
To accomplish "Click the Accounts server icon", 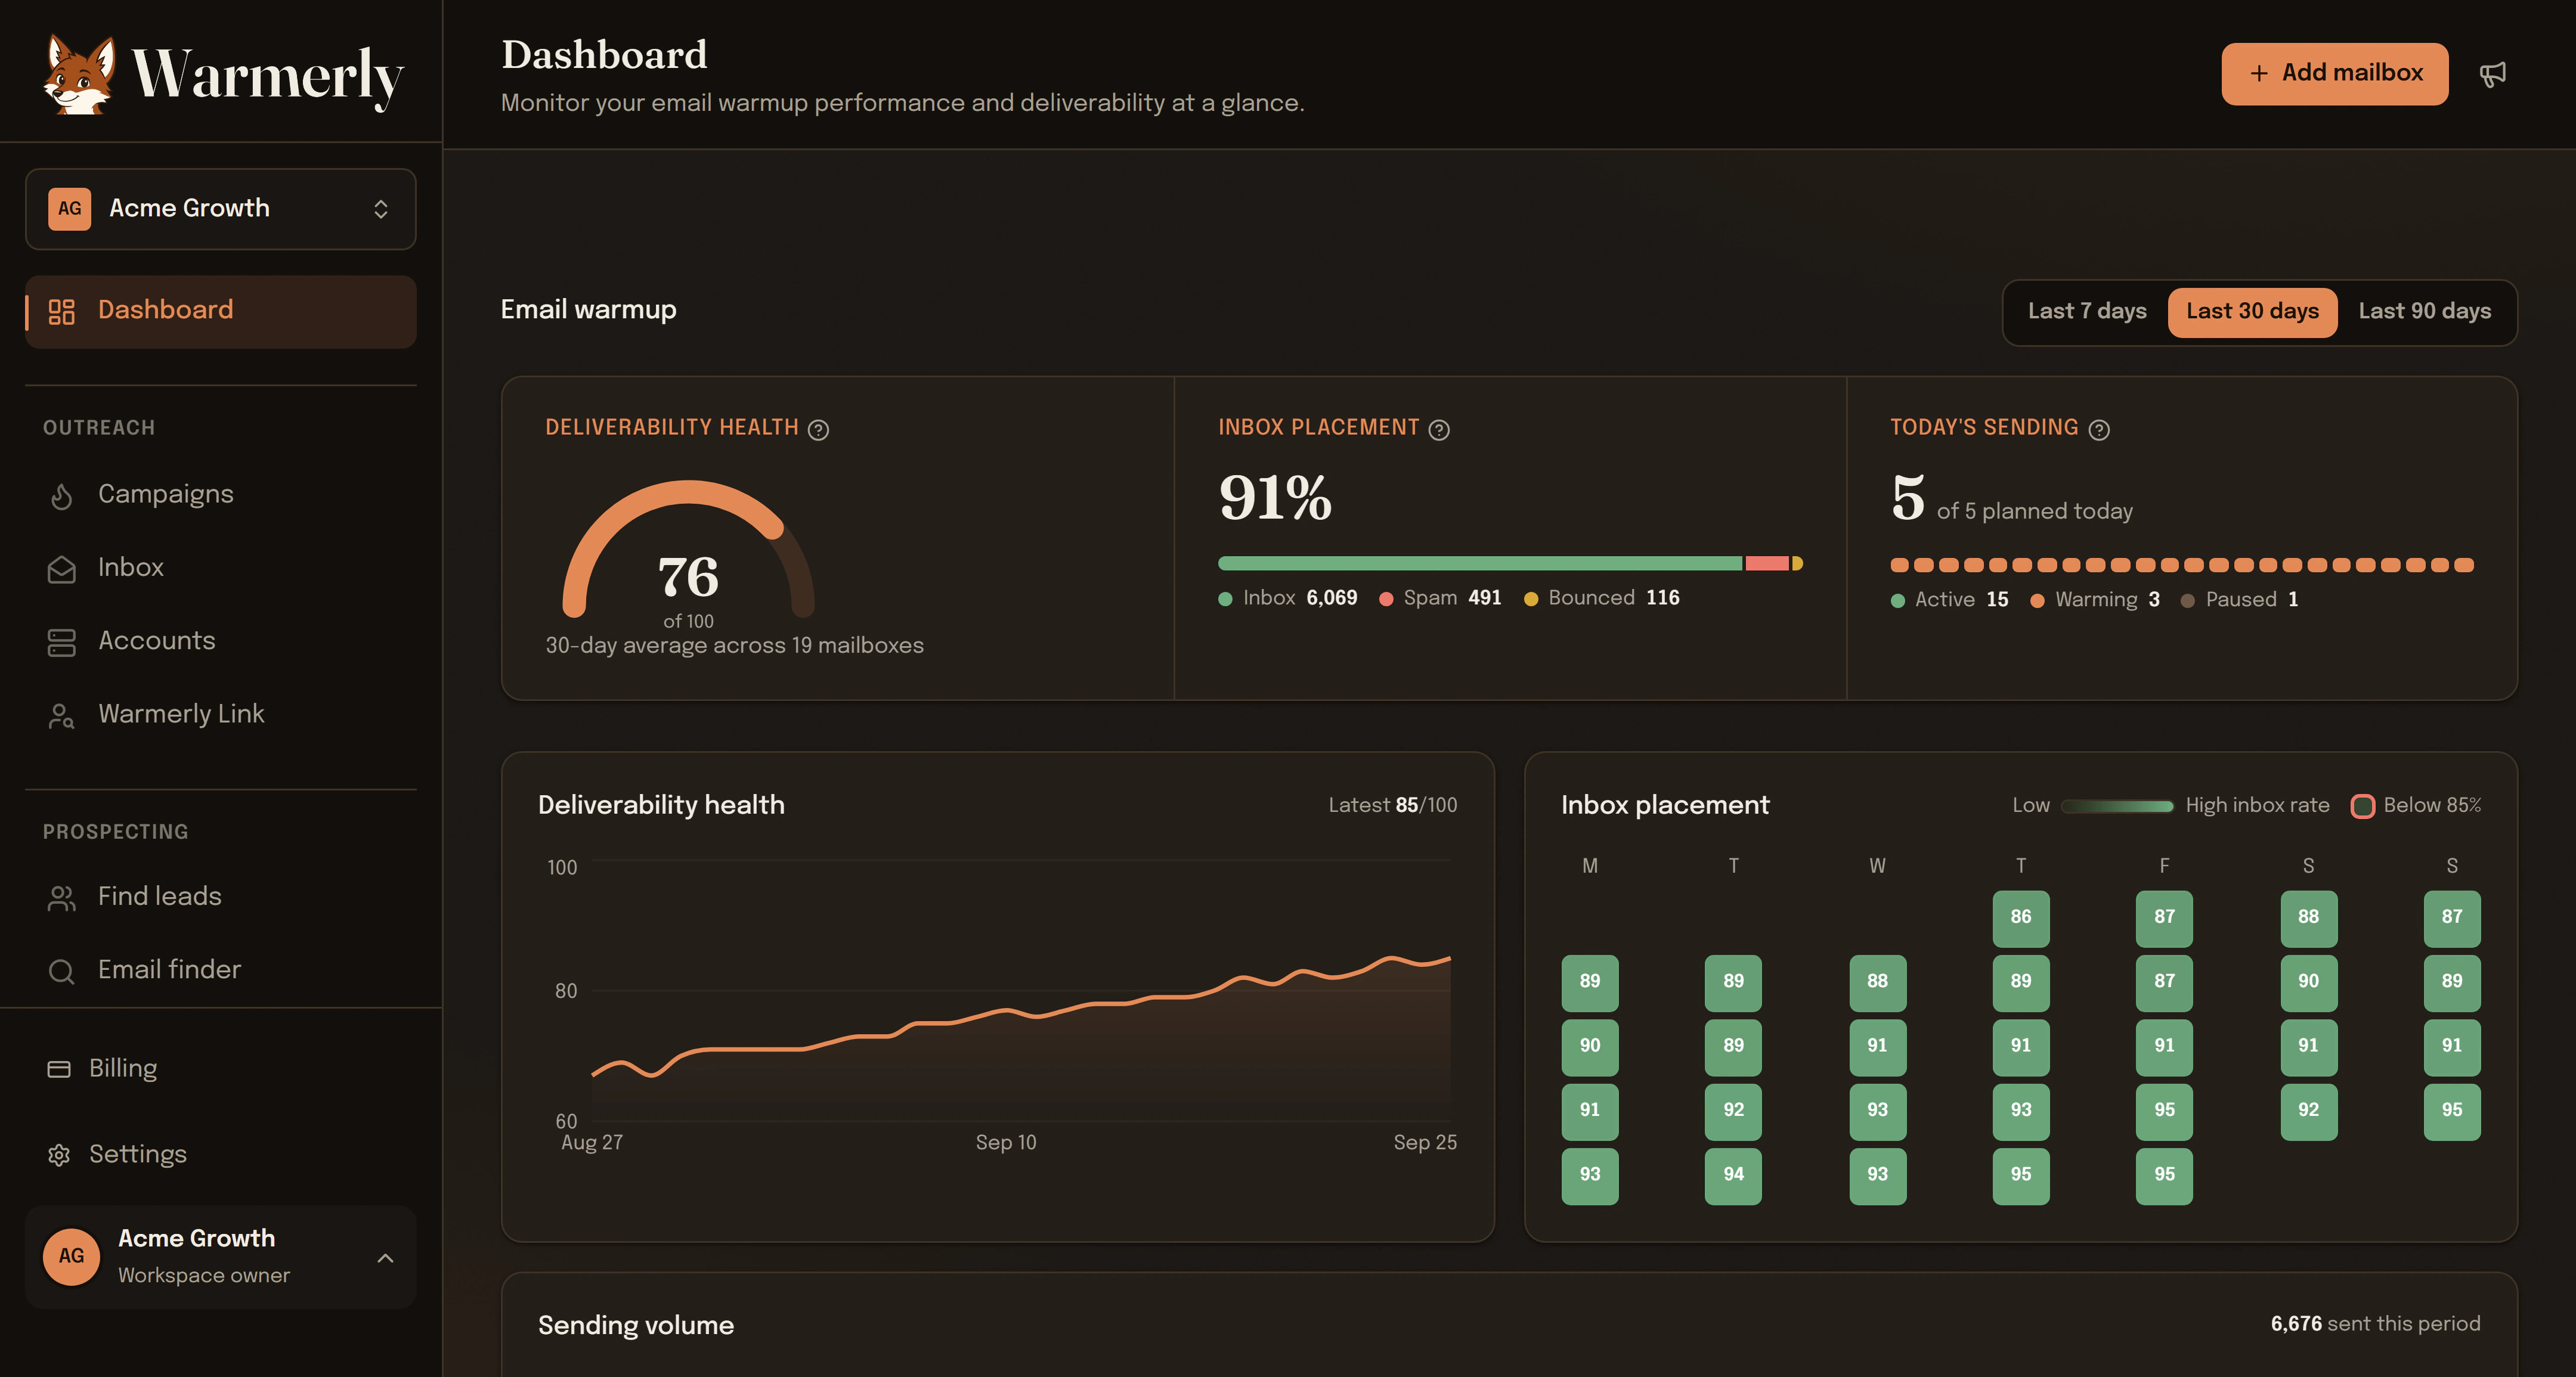I will pos(62,642).
